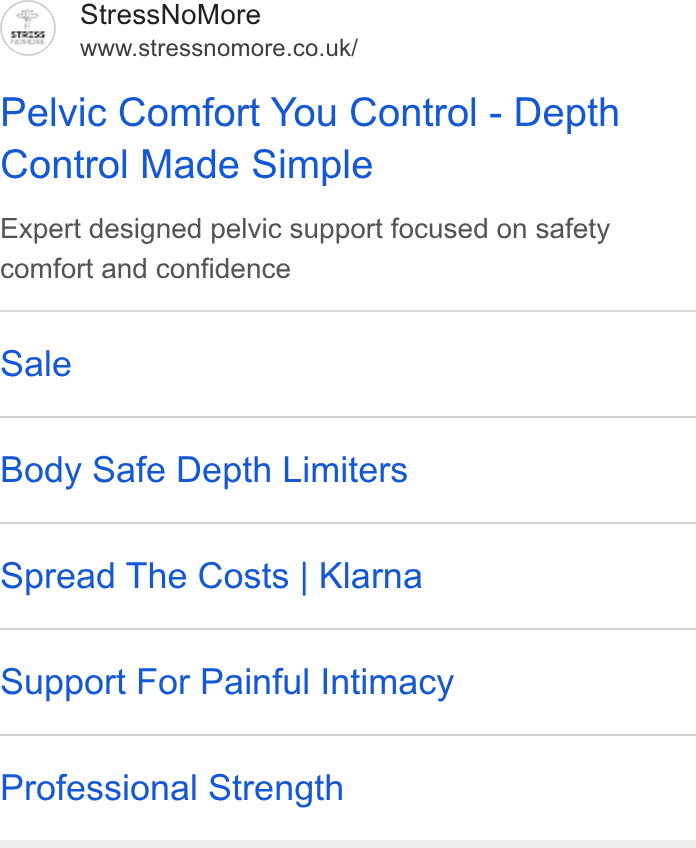The image size is (696, 848).
Task: Open Support For Painful Intimacy link
Action: (x=227, y=682)
